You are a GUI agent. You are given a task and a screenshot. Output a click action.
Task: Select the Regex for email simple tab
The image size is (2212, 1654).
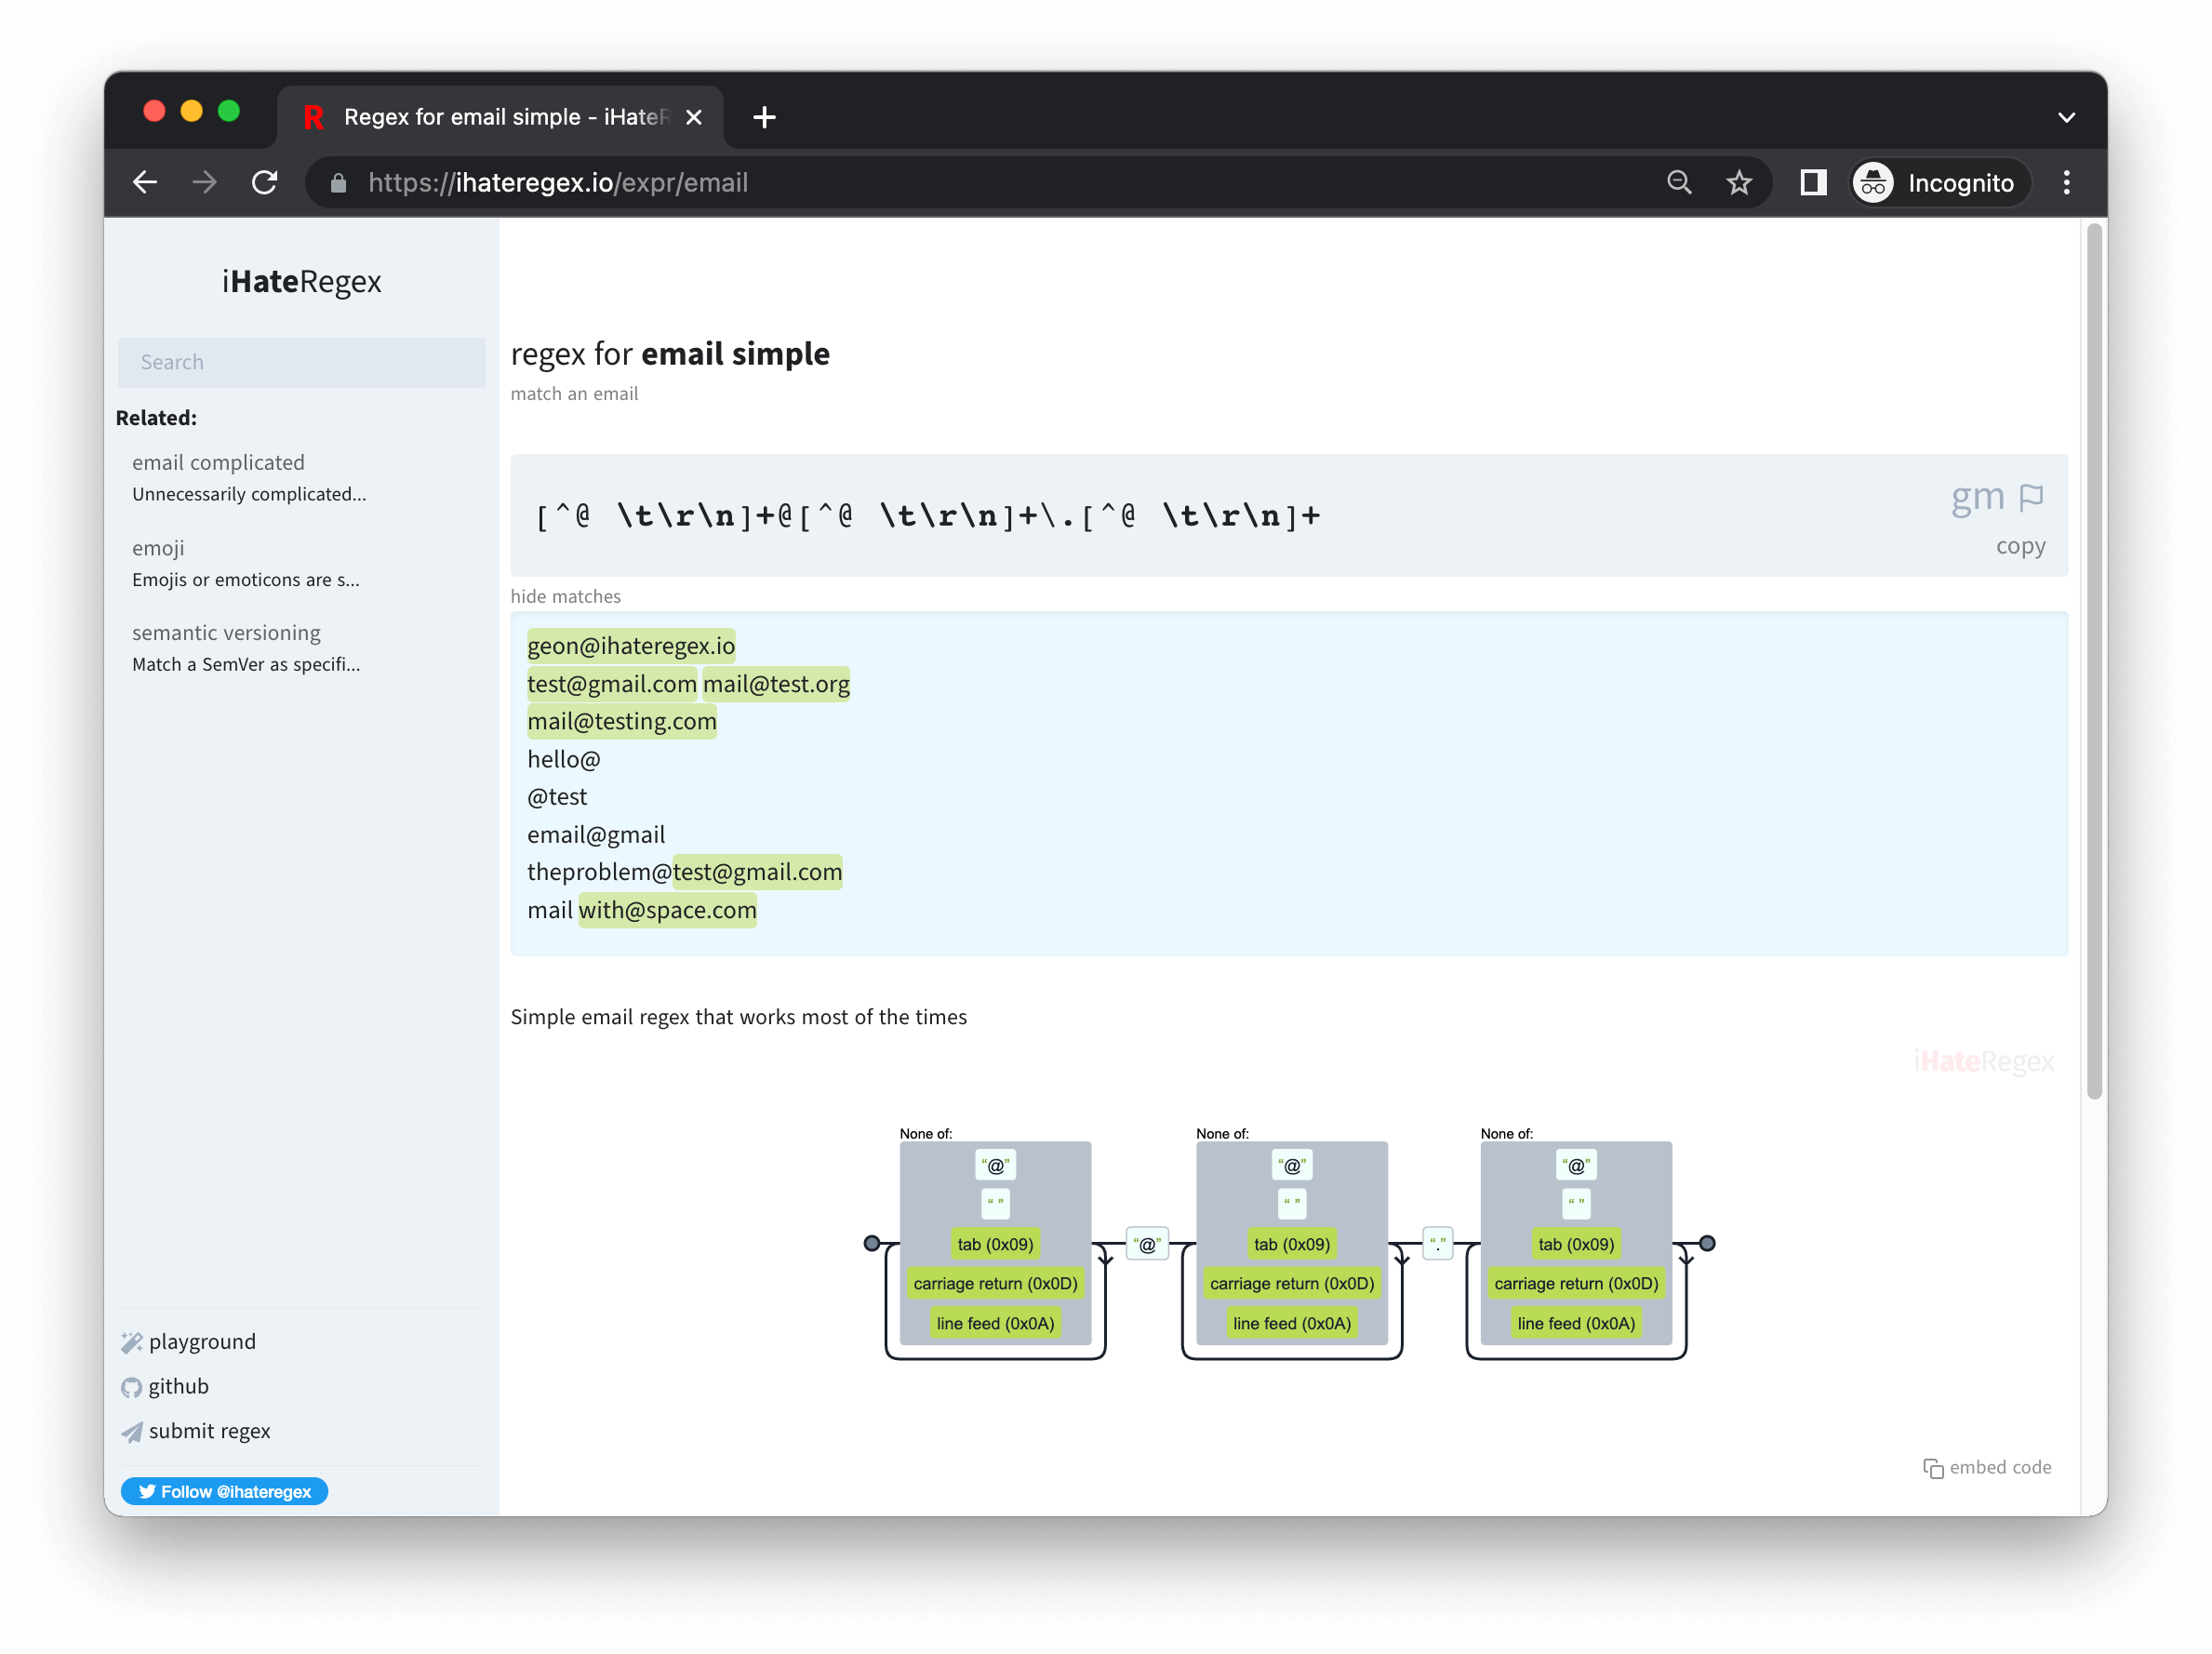(500, 118)
